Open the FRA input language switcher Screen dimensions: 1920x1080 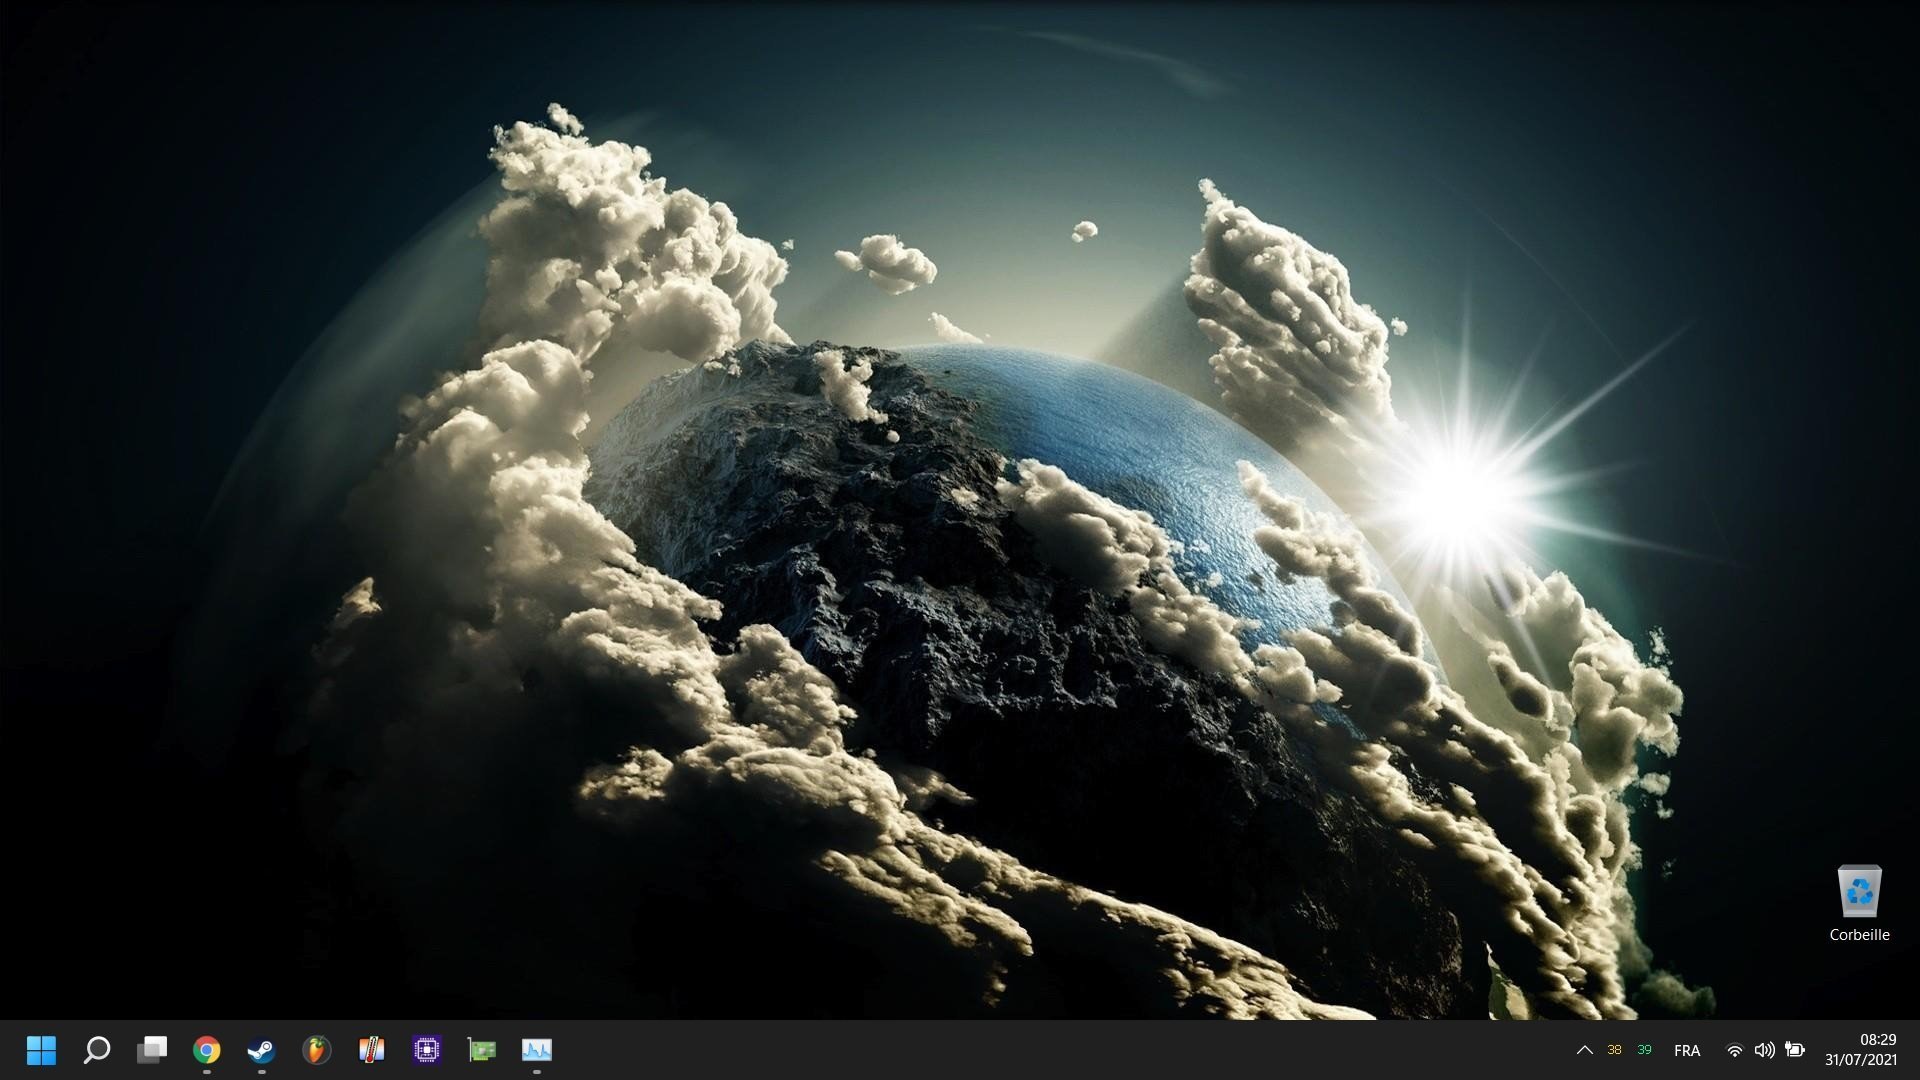coord(1687,1050)
